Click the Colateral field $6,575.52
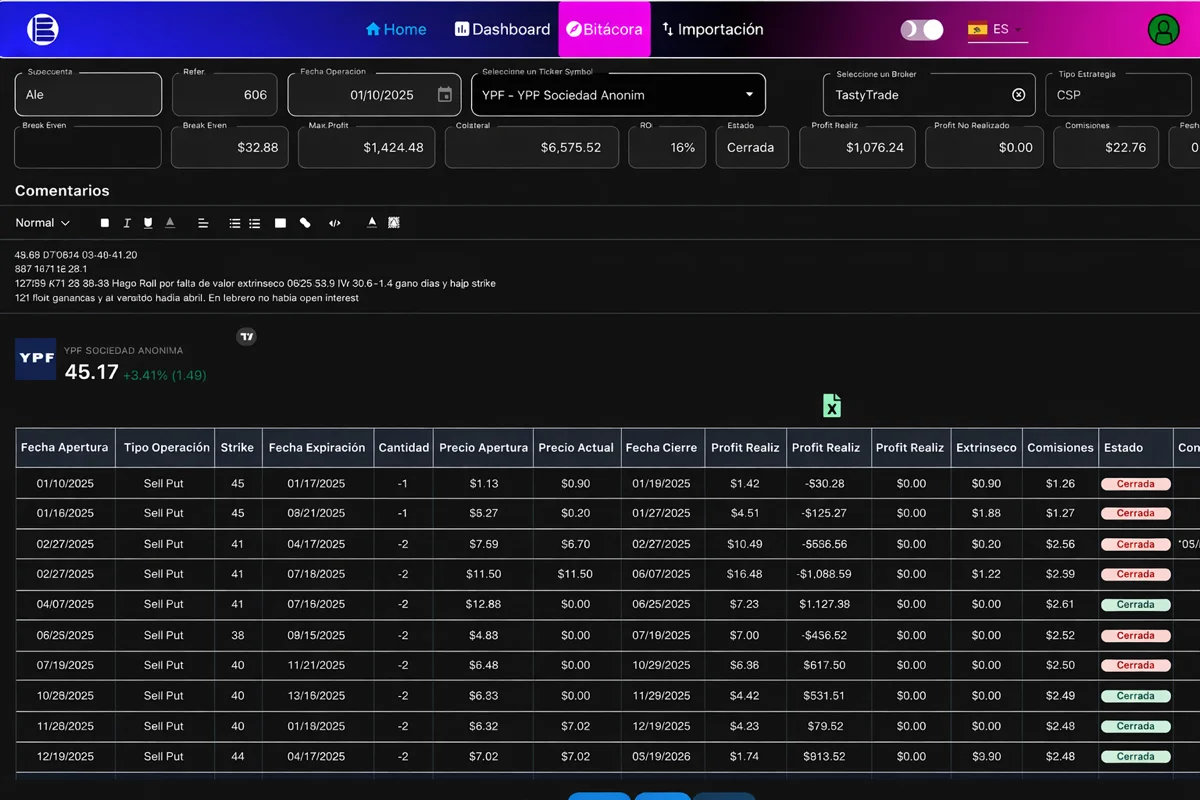 pyautogui.click(x=532, y=147)
